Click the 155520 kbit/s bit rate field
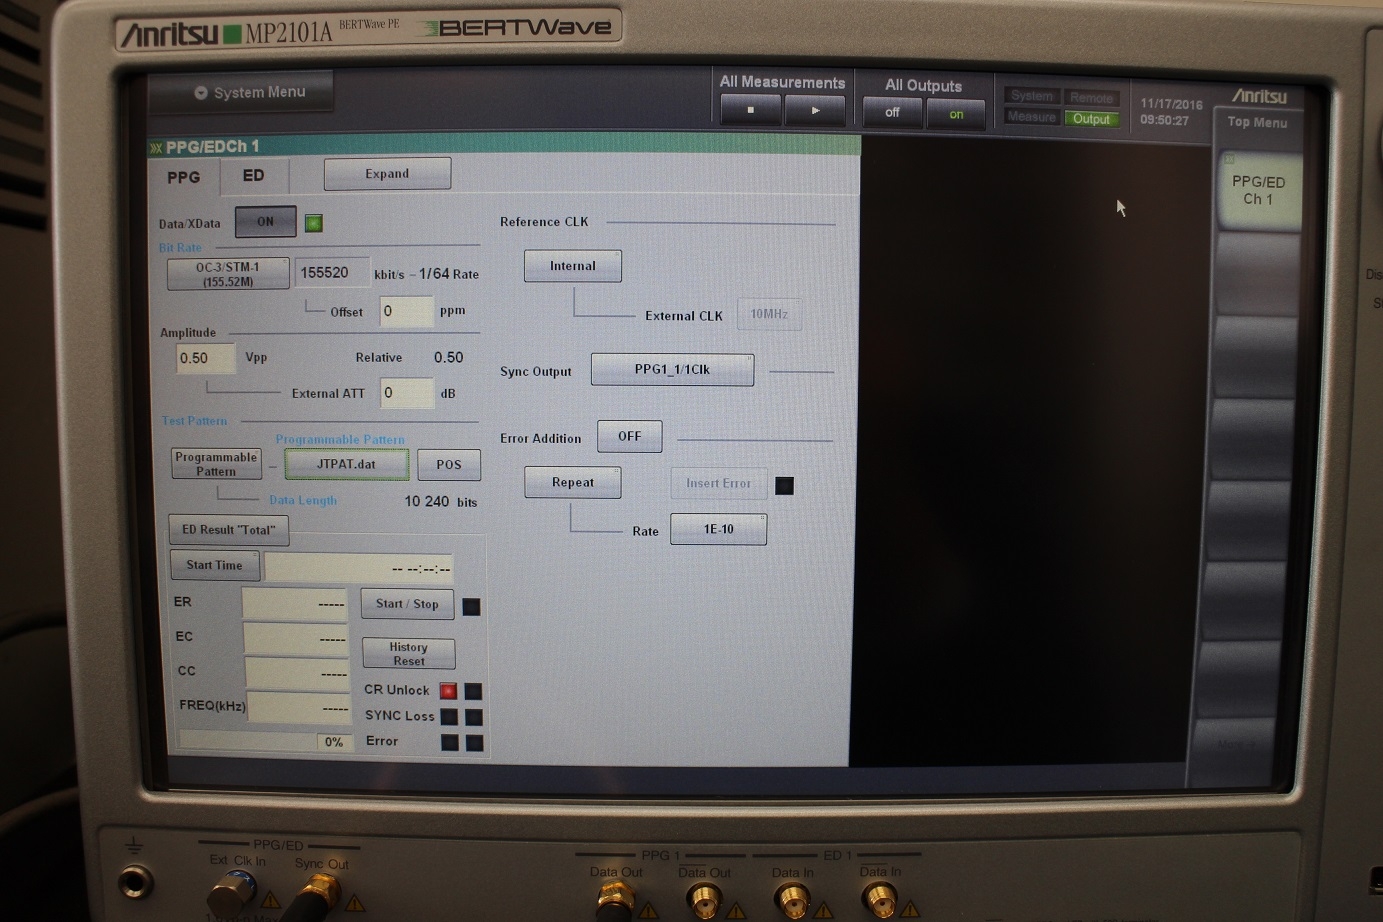Image resolution: width=1383 pixels, height=922 pixels. 332,273
